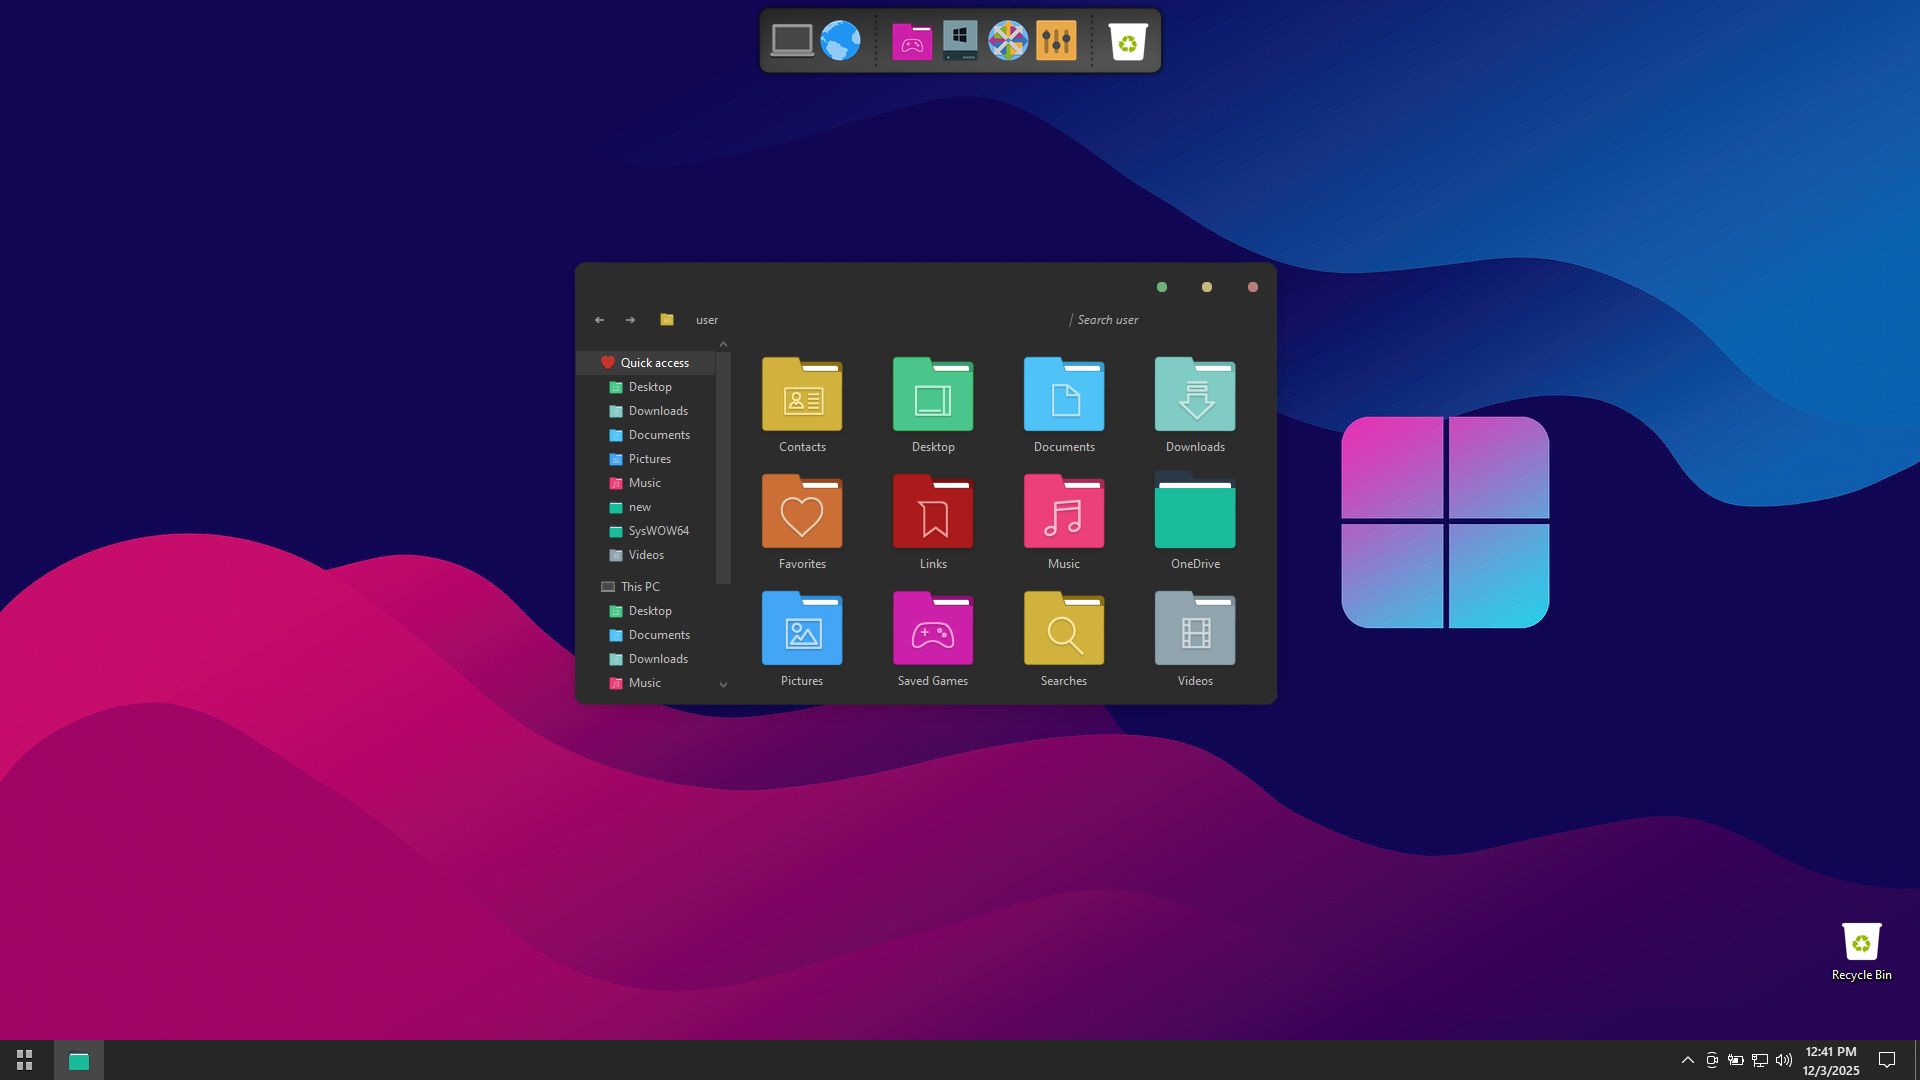This screenshot has width=1920, height=1080.
Task: Click the forward navigation arrow
Action: pyautogui.click(x=630, y=320)
